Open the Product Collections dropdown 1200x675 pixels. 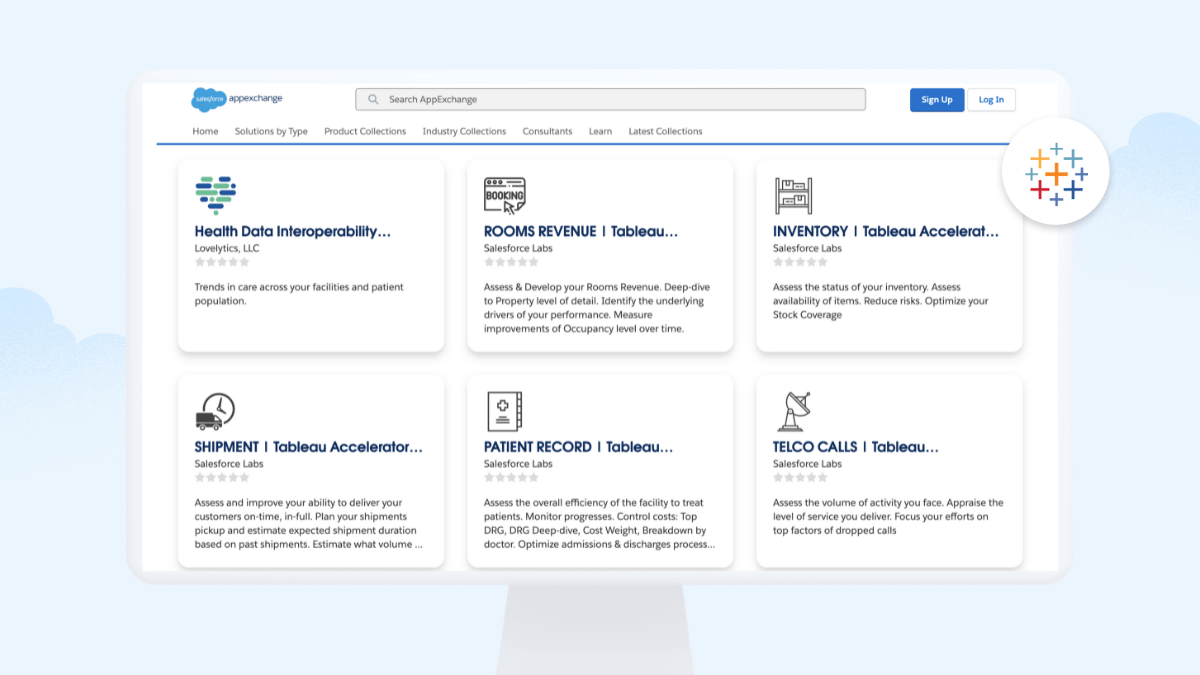(x=365, y=131)
